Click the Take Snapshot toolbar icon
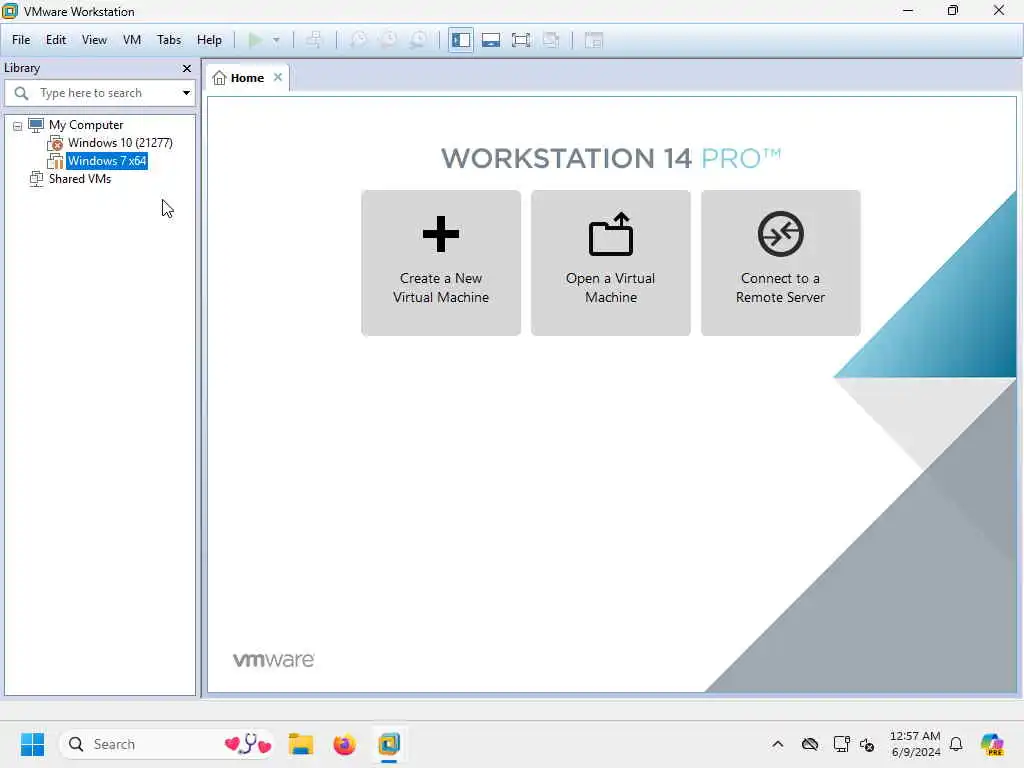The height and width of the screenshot is (768, 1024). [x=358, y=40]
